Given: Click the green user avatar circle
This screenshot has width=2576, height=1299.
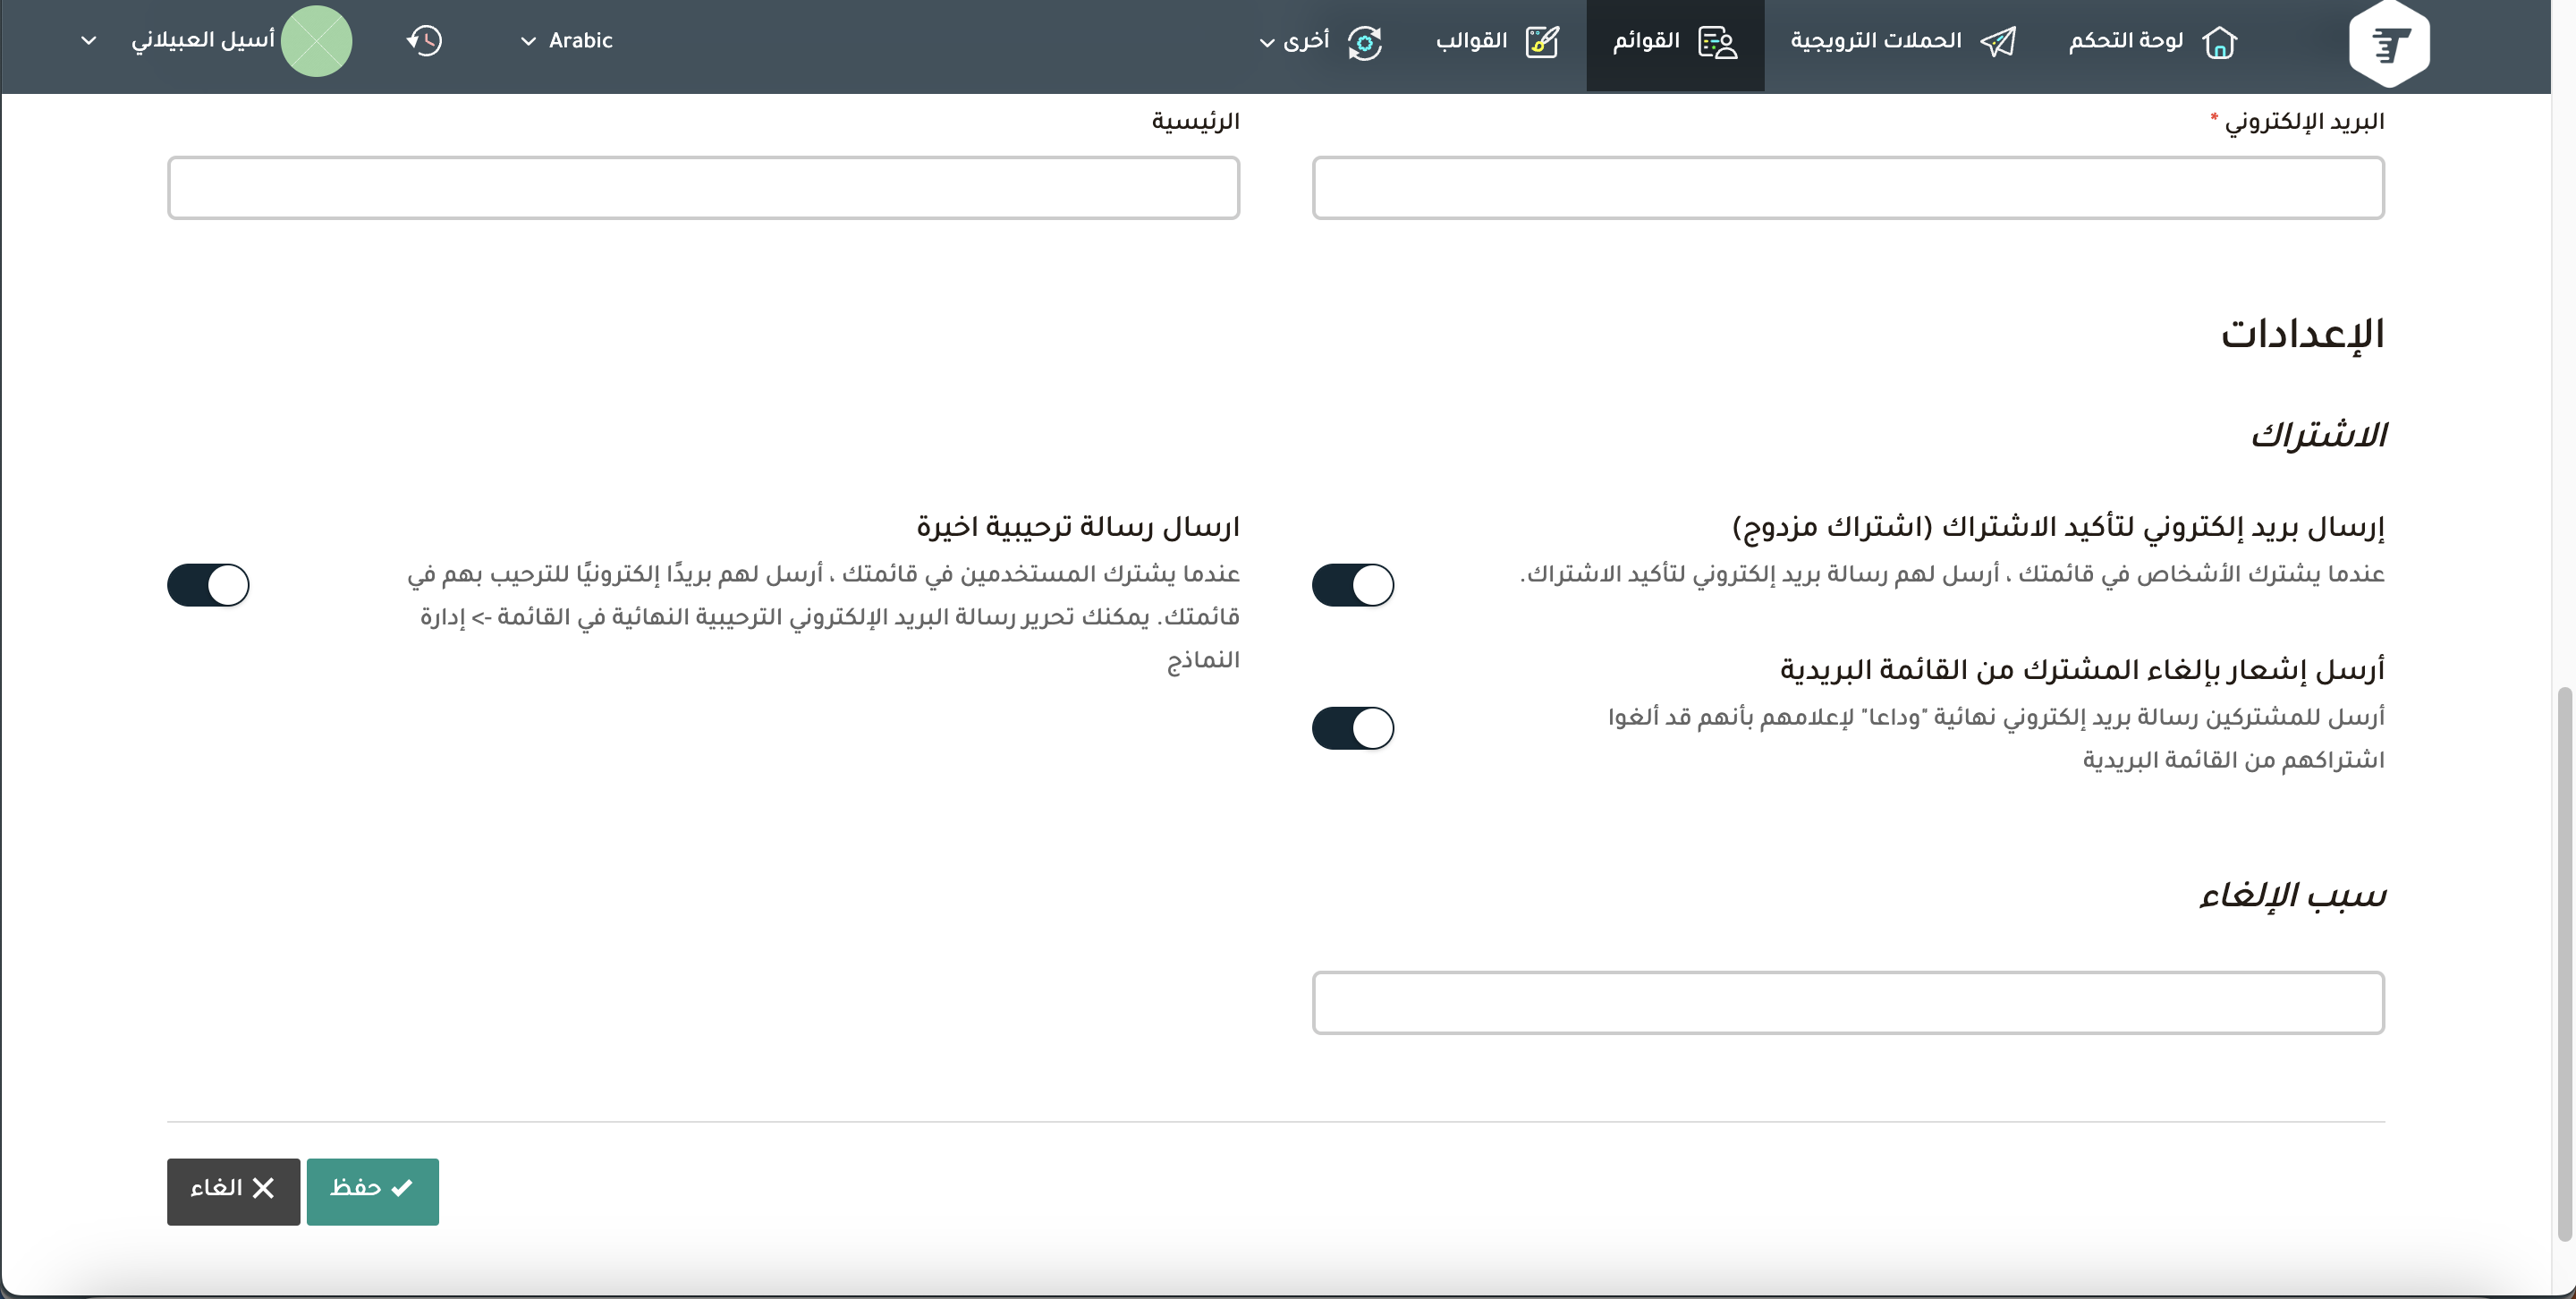Looking at the screenshot, I should 316,41.
